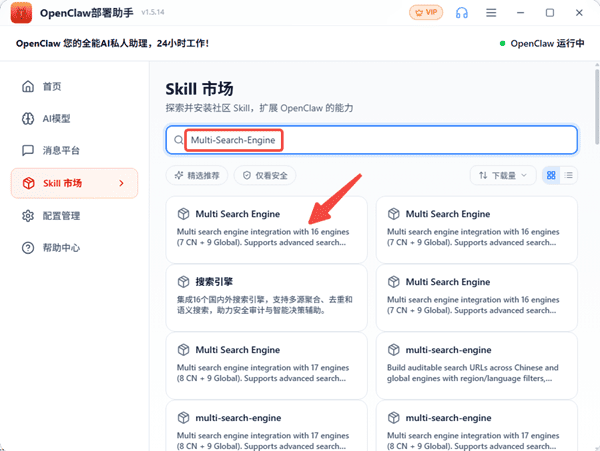Click the 消息平台 chat bubble icon
600x451 pixels.
[28, 150]
